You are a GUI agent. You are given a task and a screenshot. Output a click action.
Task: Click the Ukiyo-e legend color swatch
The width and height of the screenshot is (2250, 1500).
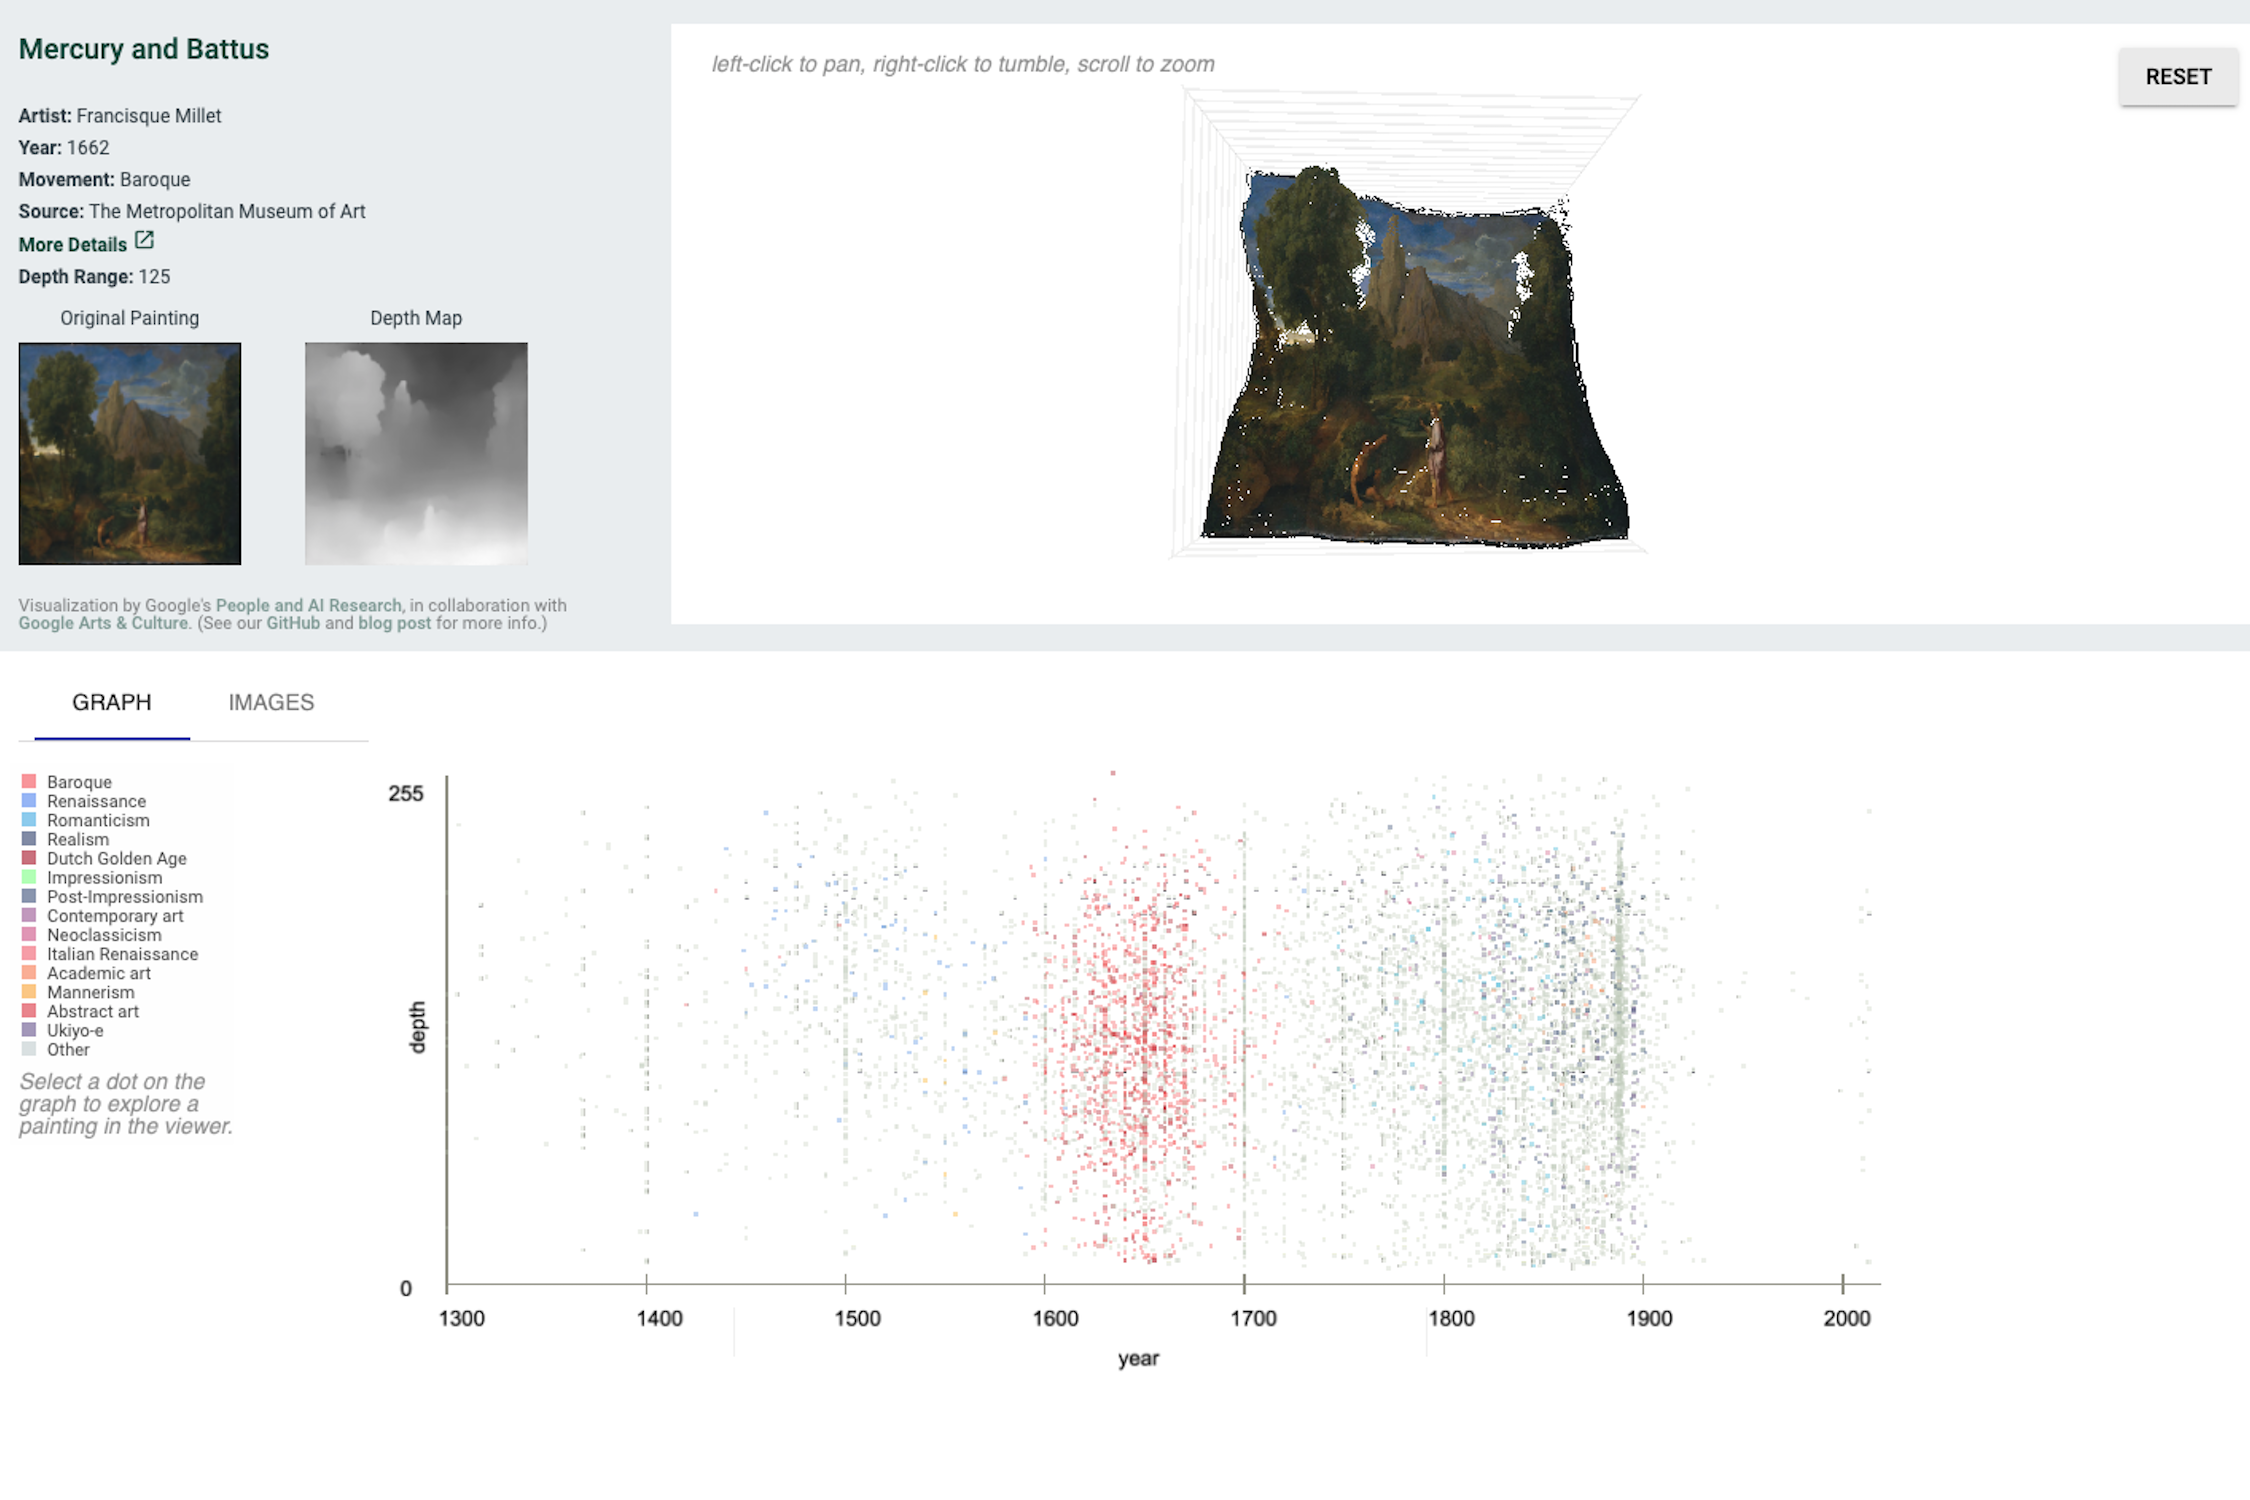[x=29, y=1030]
